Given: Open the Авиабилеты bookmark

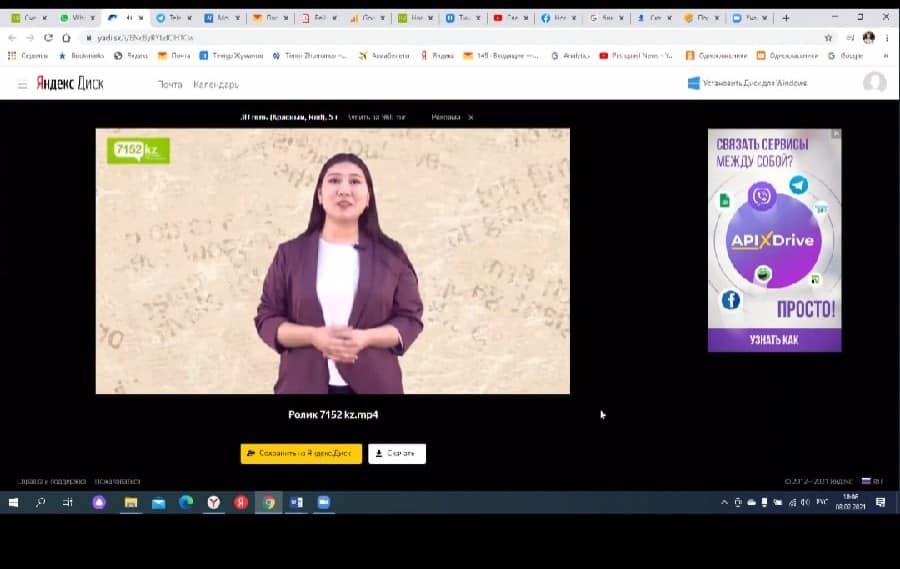Looking at the screenshot, I should (x=384, y=56).
